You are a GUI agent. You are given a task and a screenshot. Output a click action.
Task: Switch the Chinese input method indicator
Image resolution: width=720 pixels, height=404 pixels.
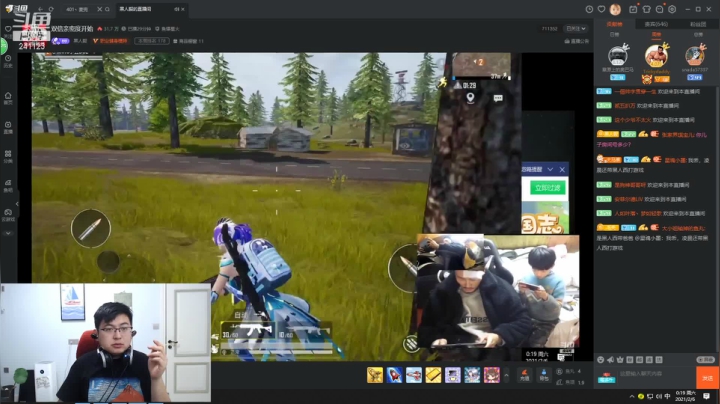(x=667, y=396)
